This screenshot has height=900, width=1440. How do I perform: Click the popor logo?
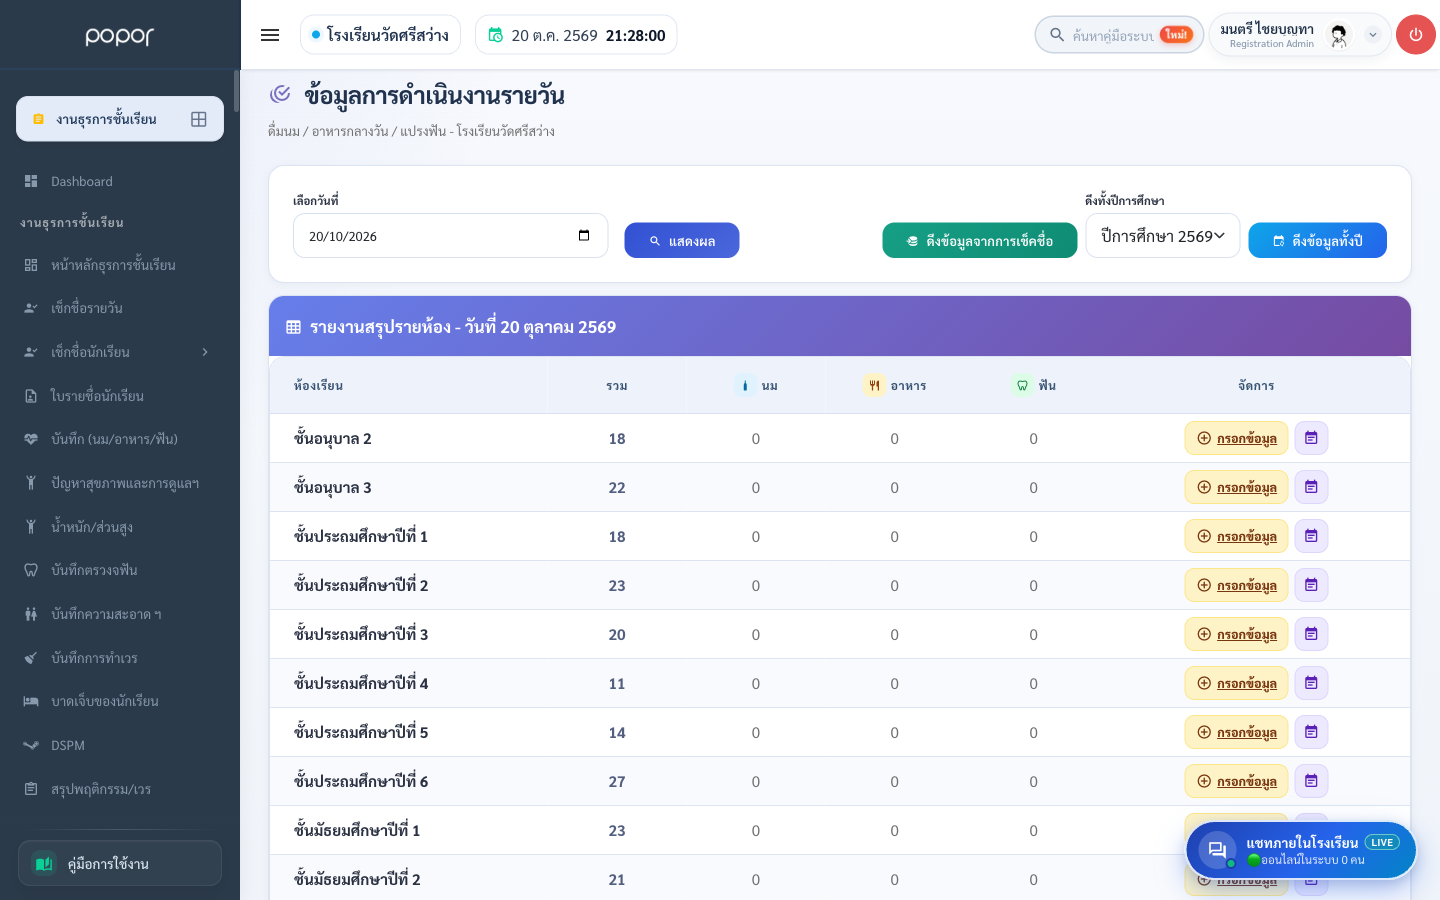[x=120, y=36]
